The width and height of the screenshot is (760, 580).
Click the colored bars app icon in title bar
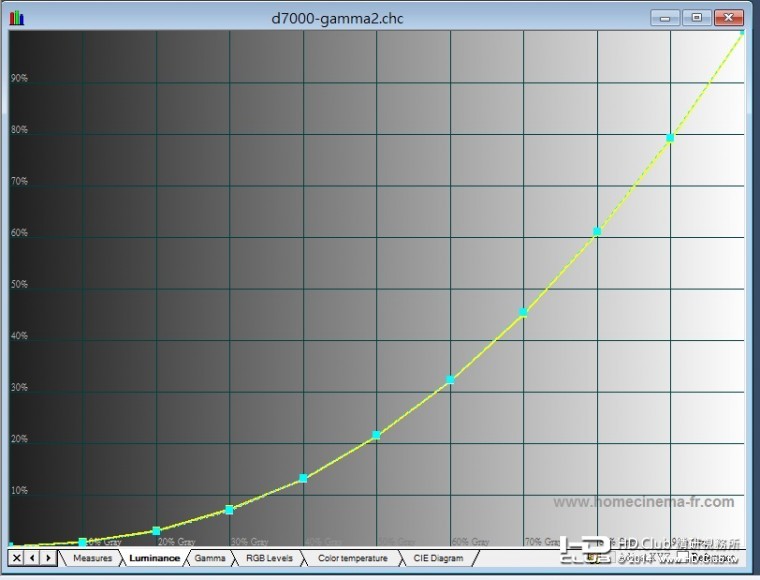point(17,18)
